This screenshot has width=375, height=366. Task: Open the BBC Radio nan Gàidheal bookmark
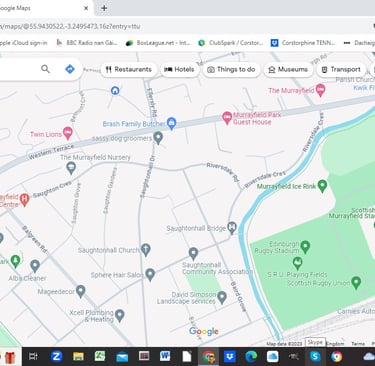[x=87, y=43]
